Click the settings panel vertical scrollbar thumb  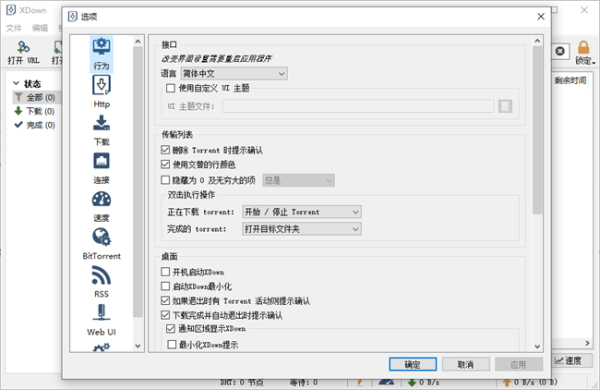click(x=537, y=130)
